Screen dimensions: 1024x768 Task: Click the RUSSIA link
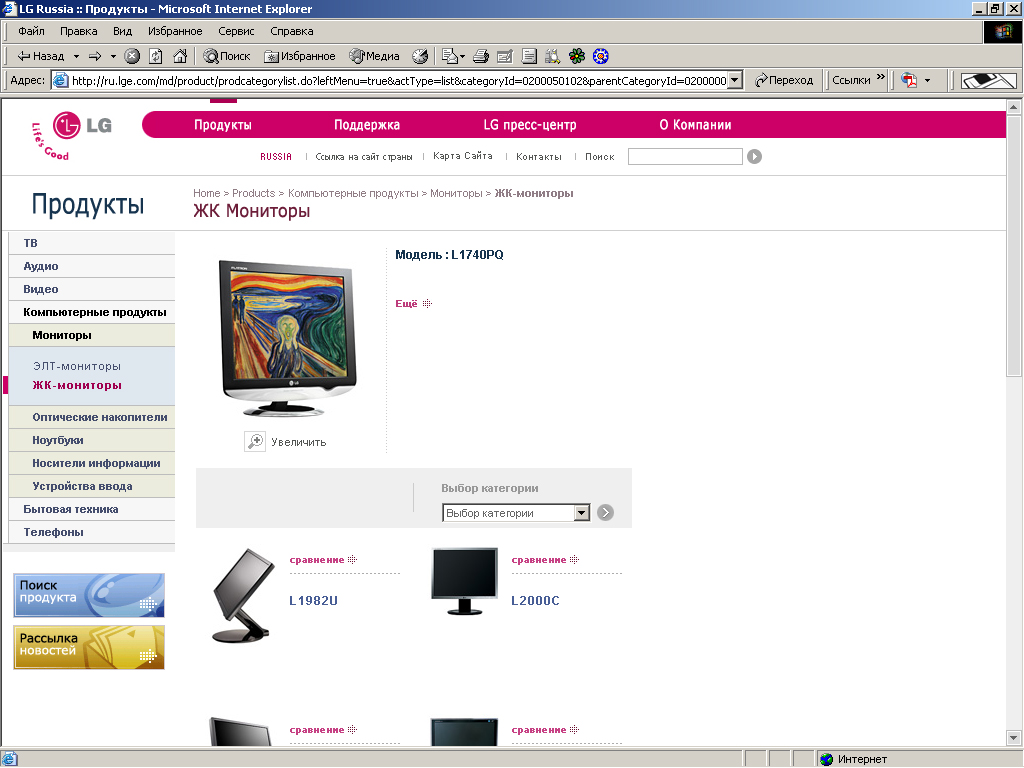pyautogui.click(x=276, y=157)
